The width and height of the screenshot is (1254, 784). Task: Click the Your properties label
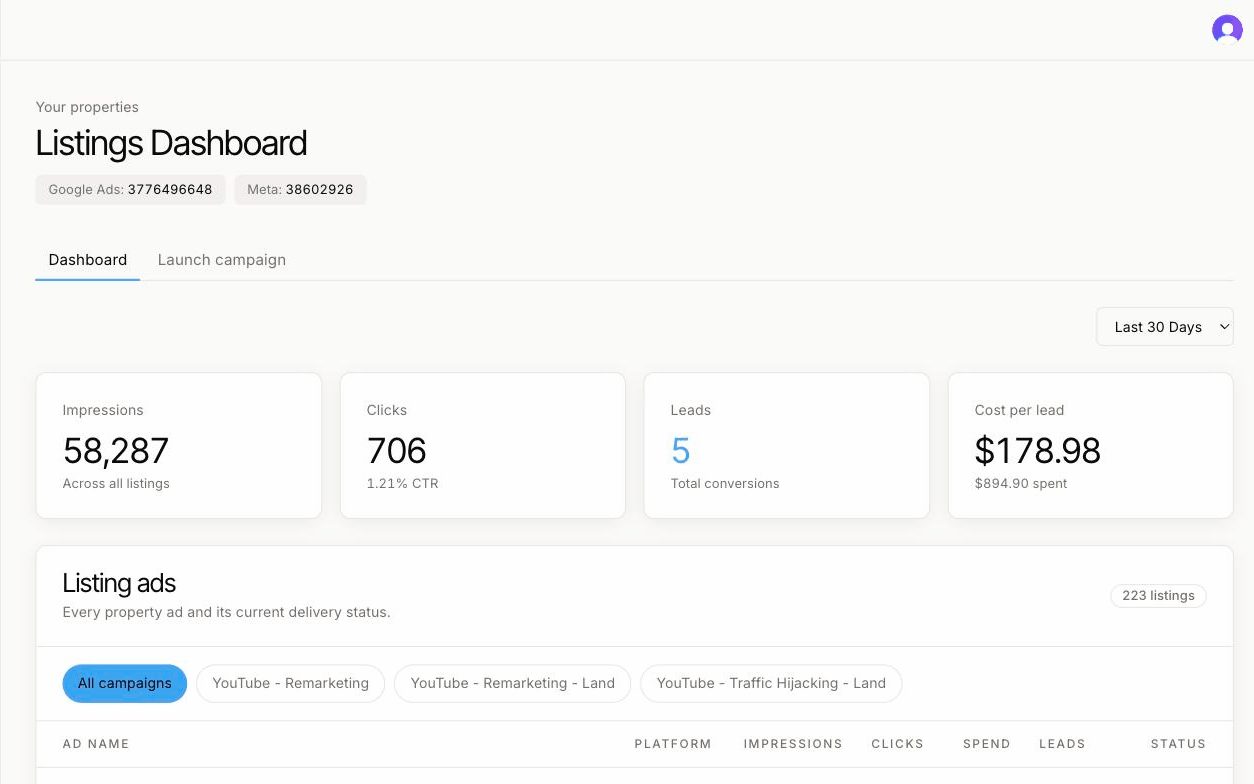pos(87,107)
